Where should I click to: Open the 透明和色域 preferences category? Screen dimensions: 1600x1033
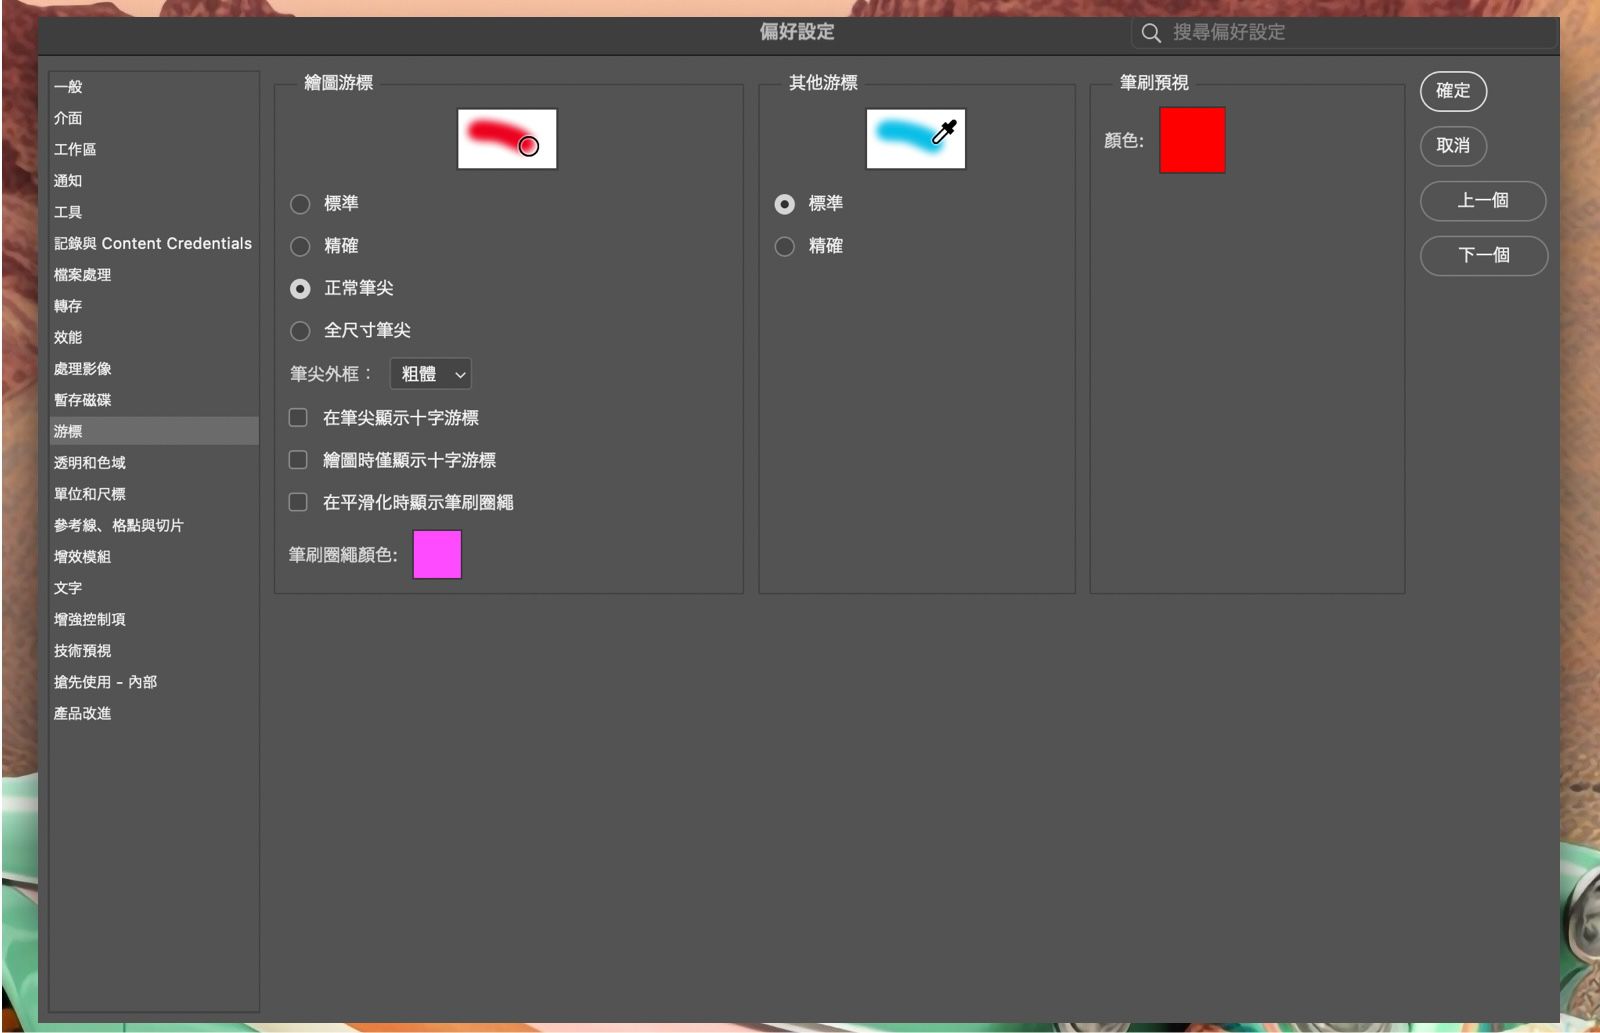[x=154, y=463]
